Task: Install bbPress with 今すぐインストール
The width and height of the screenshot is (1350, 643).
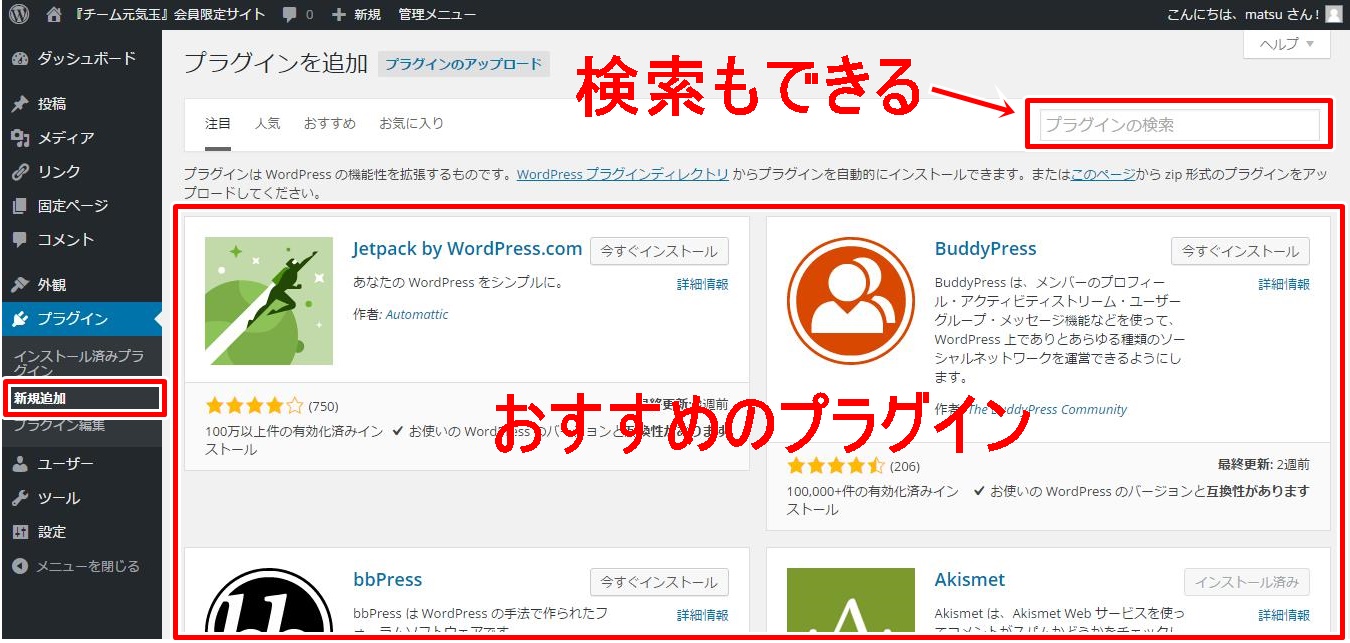Action: point(659,582)
